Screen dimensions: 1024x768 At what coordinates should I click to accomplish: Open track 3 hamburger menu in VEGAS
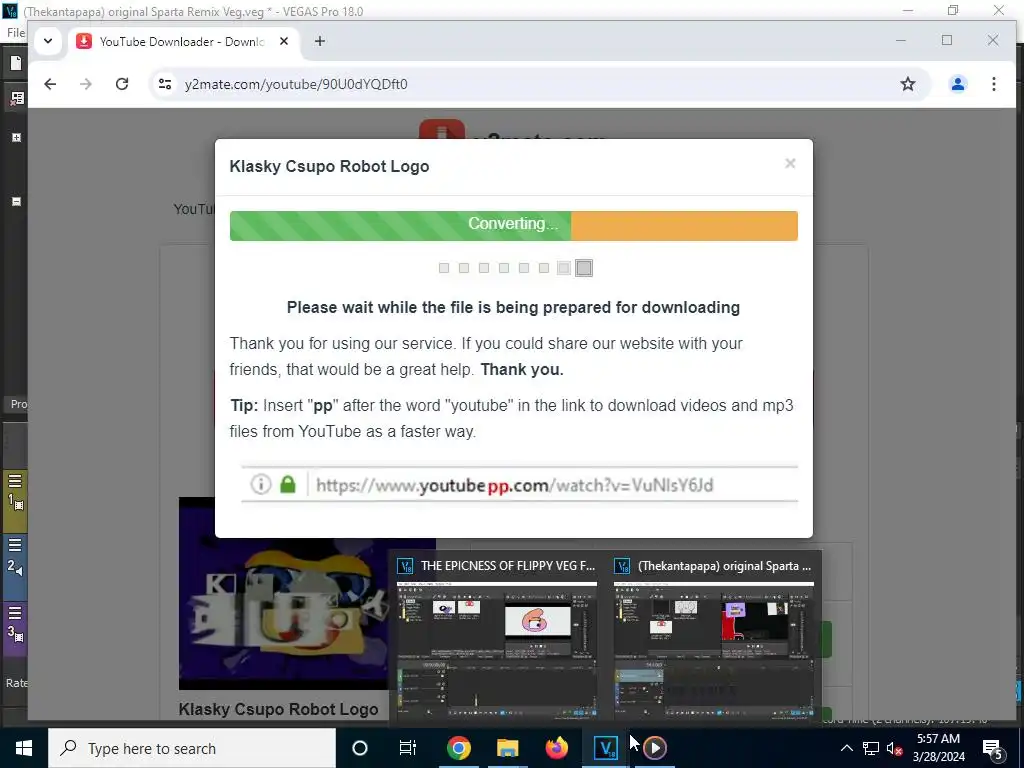[x=15, y=612]
